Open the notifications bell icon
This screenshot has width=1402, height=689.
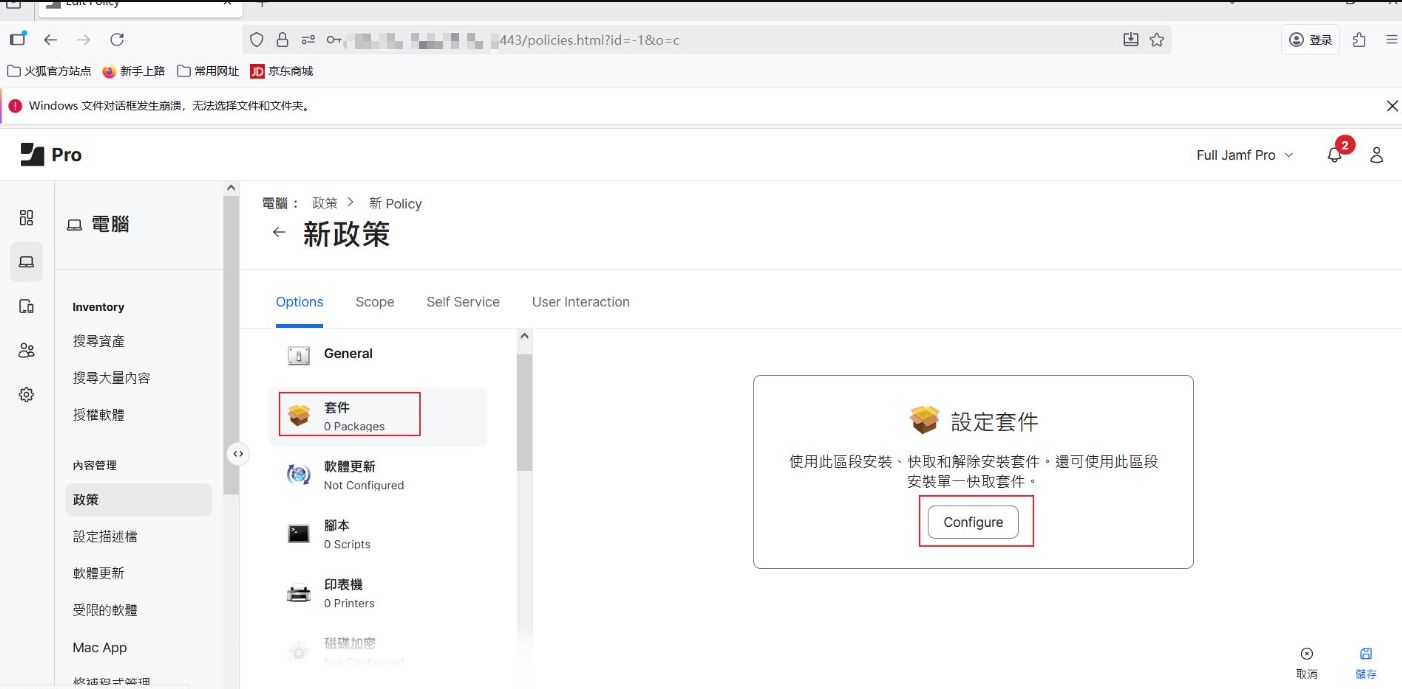click(x=1334, y=155)
